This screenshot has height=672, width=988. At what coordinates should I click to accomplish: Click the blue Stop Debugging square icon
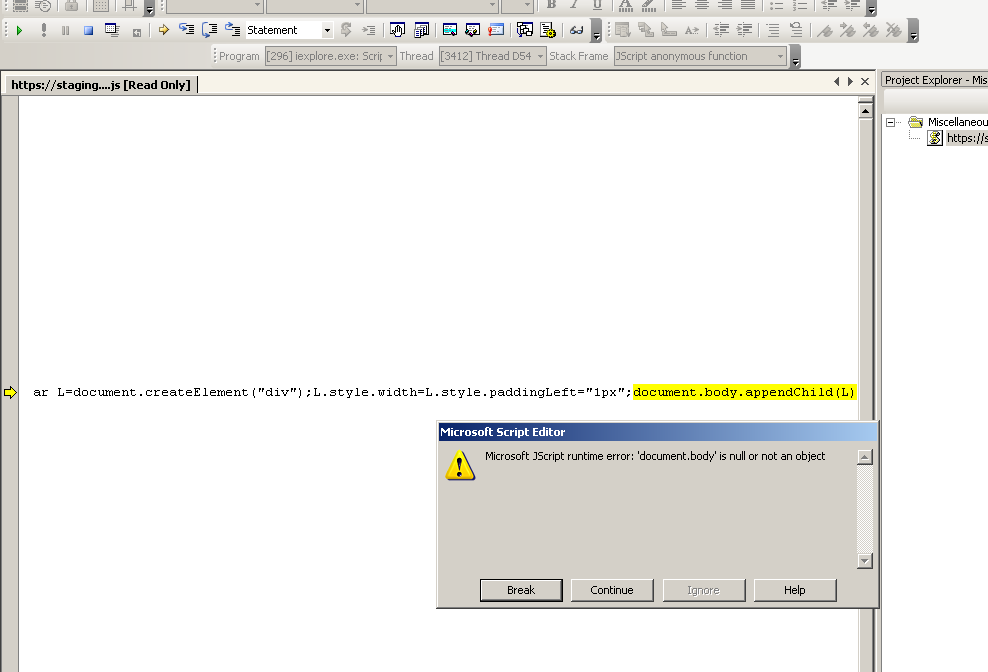pyautogui.click(x=88, y=30)
